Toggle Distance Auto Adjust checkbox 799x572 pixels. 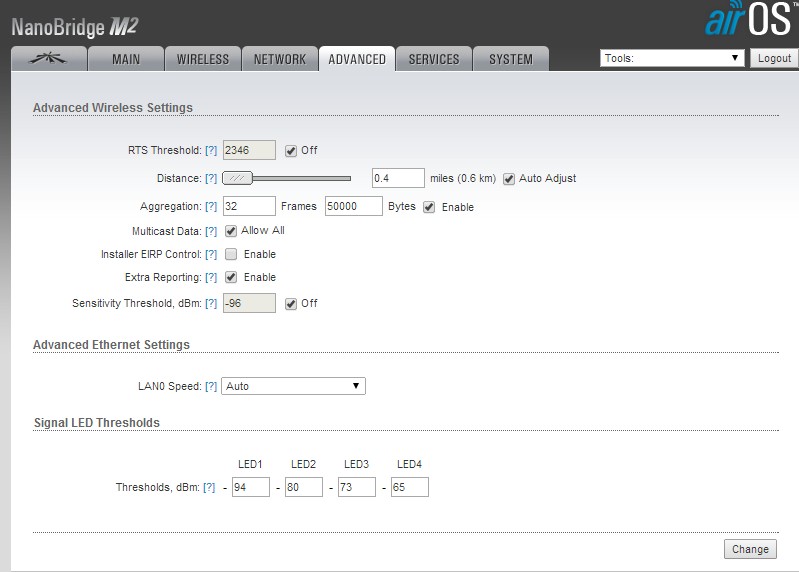click(x=509, y=179)
